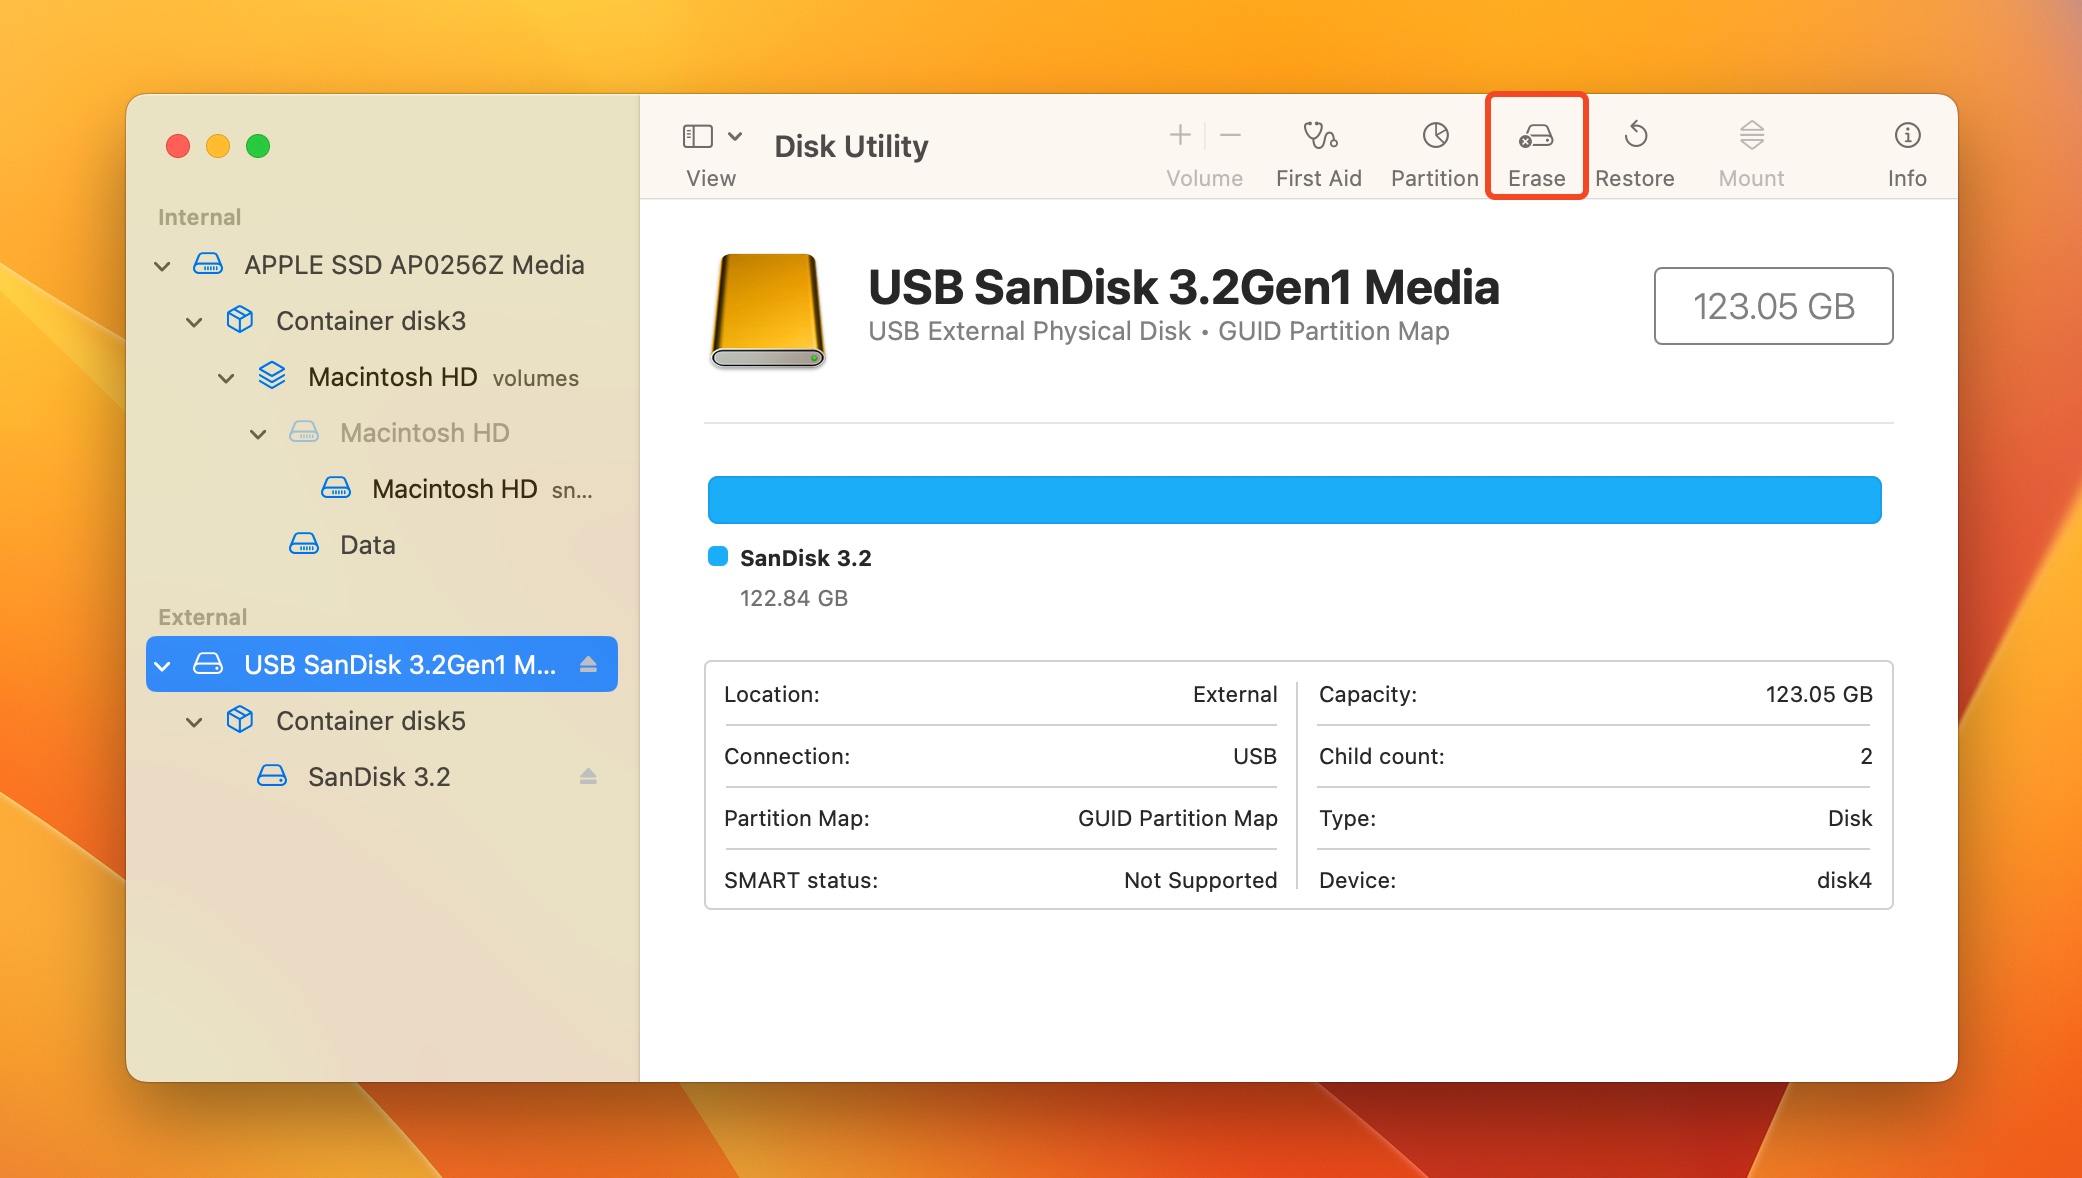
Task: Collapse Container disk5 disclosure arrow
Action: click(x=194, y=722)
